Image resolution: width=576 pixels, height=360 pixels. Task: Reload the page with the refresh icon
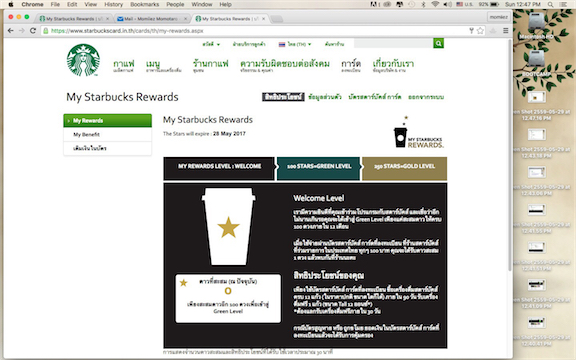tap(33, 31)
